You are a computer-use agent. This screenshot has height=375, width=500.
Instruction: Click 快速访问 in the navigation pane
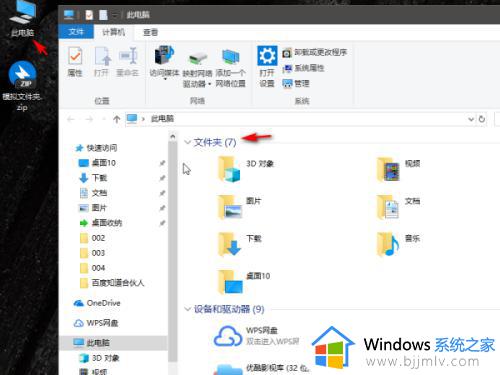point(96,148)
